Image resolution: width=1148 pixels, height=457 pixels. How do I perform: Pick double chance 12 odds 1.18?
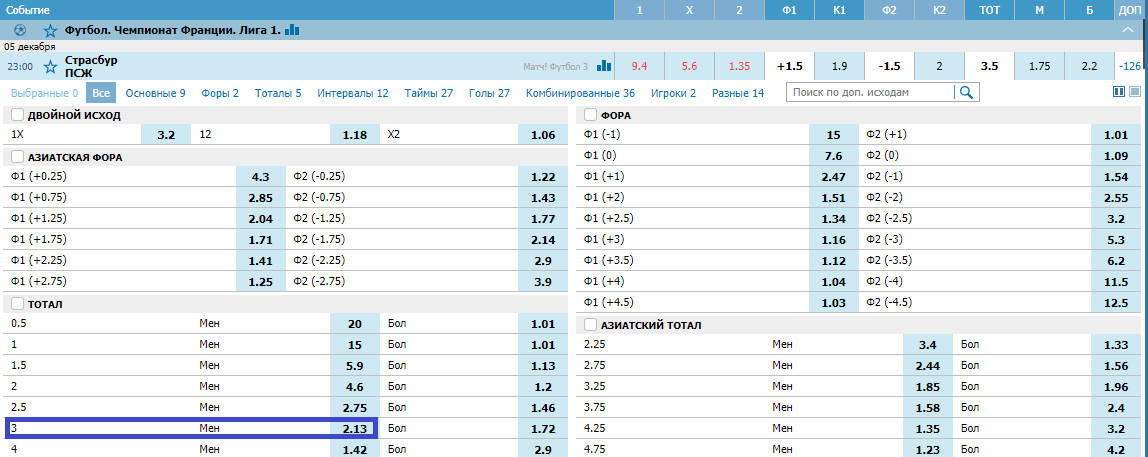[x=354, y=135]
